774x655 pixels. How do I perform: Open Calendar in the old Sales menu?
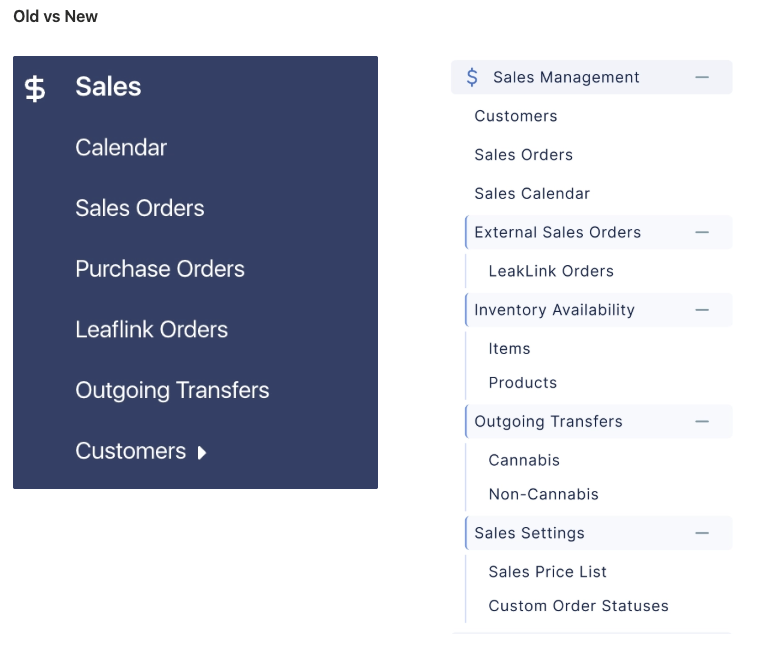click(121, 148)
